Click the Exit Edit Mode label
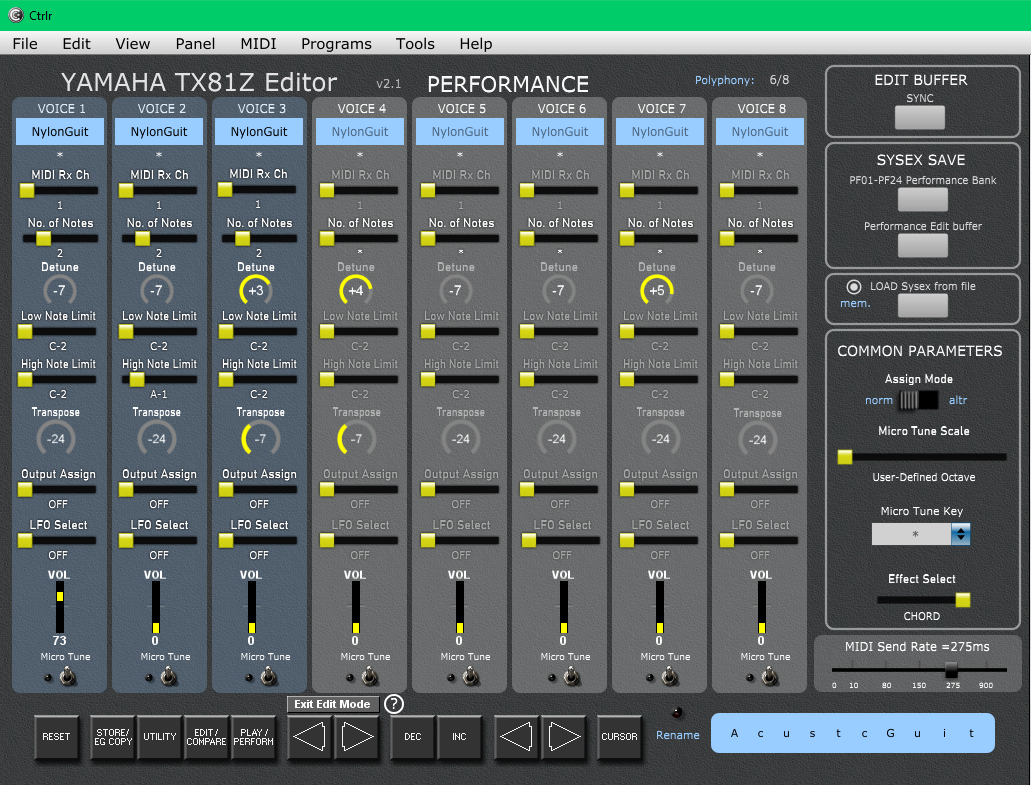Viewport: 1031px width, 785px height. [x=333, y=704]
